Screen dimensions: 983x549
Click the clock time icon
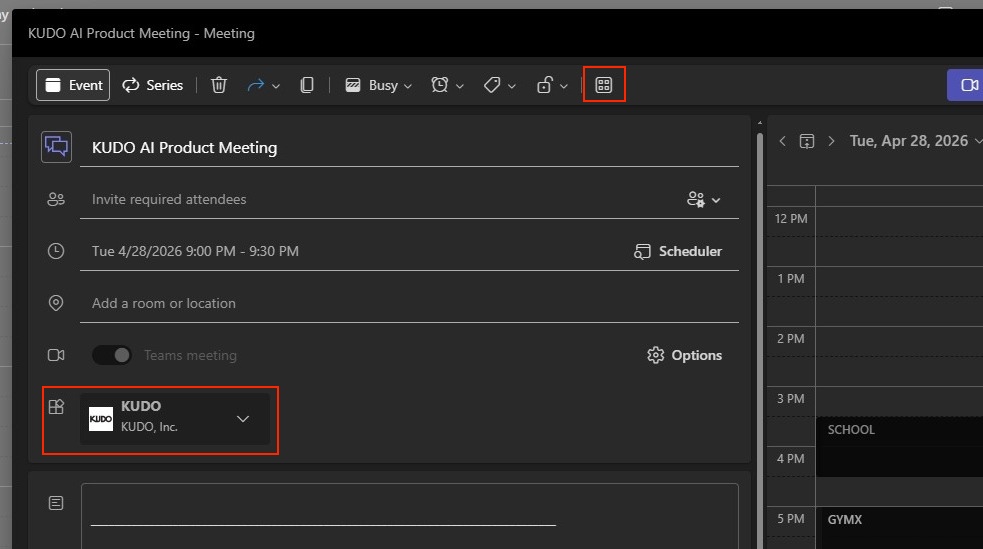[x=56, y=251]
